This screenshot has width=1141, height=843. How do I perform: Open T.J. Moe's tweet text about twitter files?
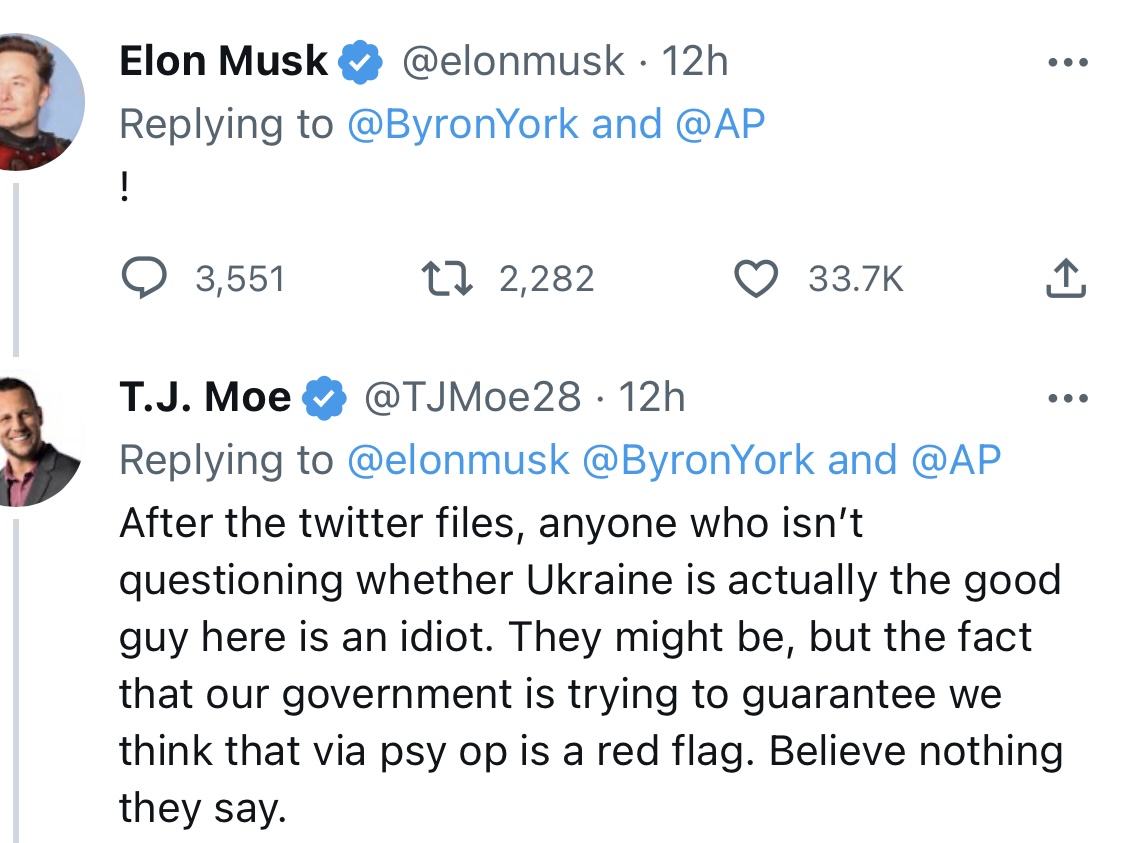(x=591, y=665)
